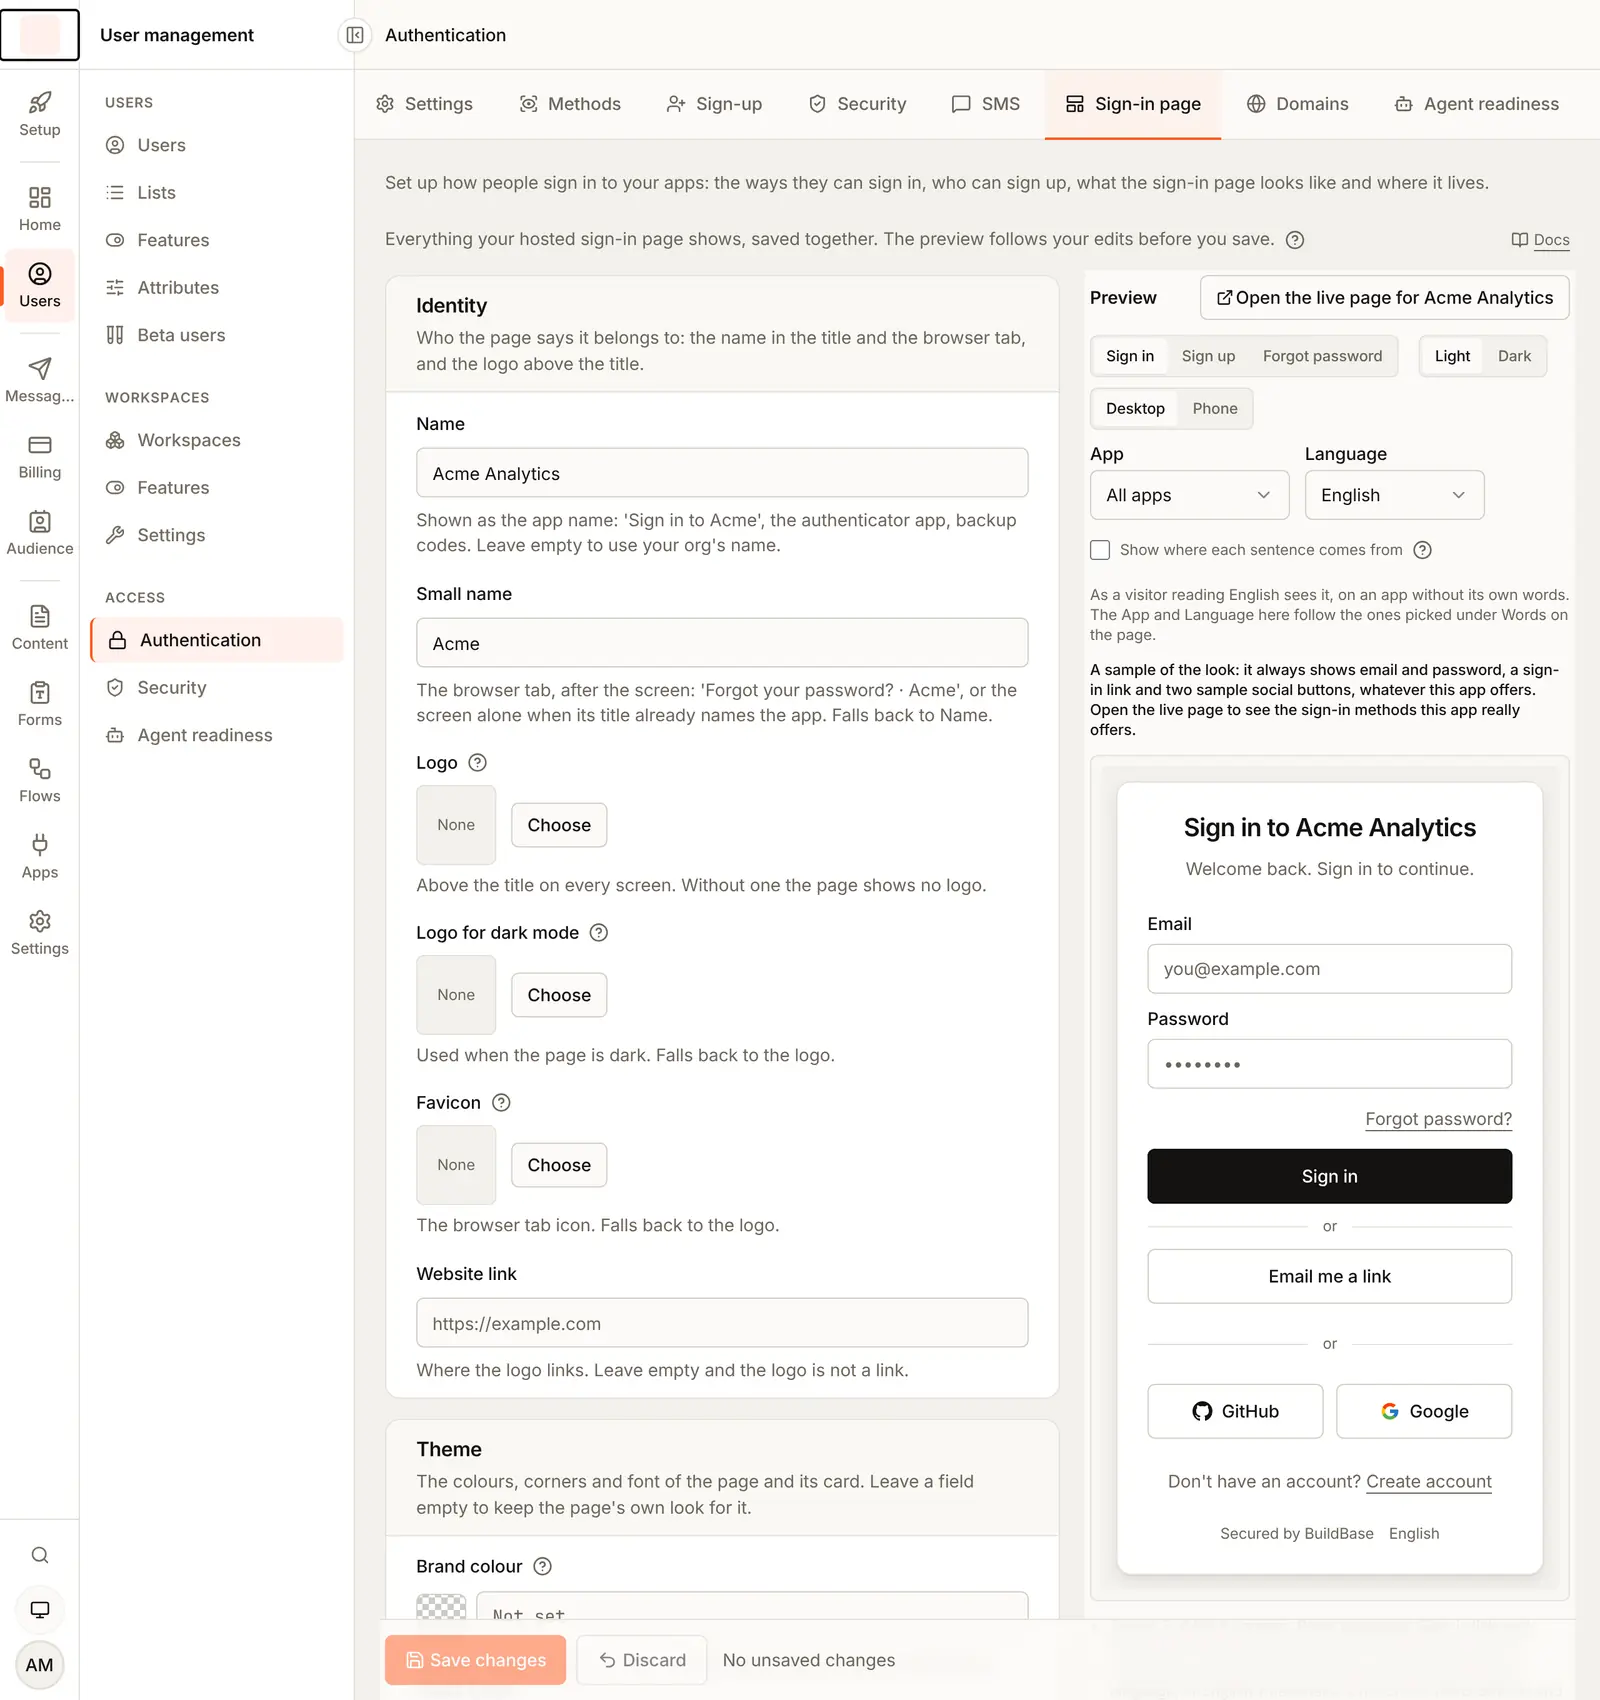Open the Language dropdown (English)

tap(1394, 495)
